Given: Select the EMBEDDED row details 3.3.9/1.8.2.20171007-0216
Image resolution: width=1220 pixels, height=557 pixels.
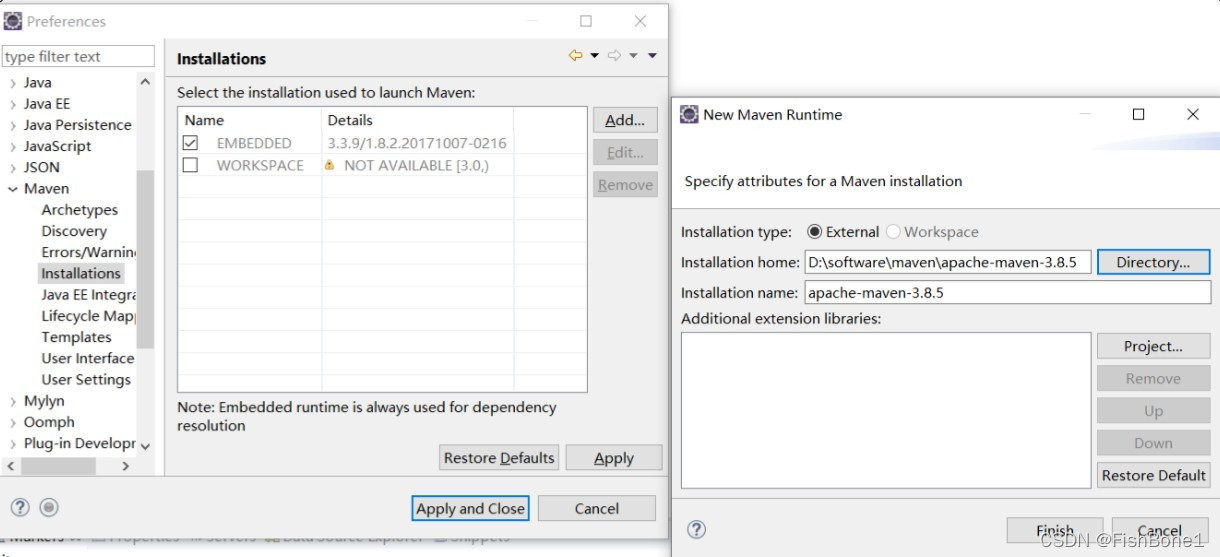Looking at the screenshot, I should point(417,143).
